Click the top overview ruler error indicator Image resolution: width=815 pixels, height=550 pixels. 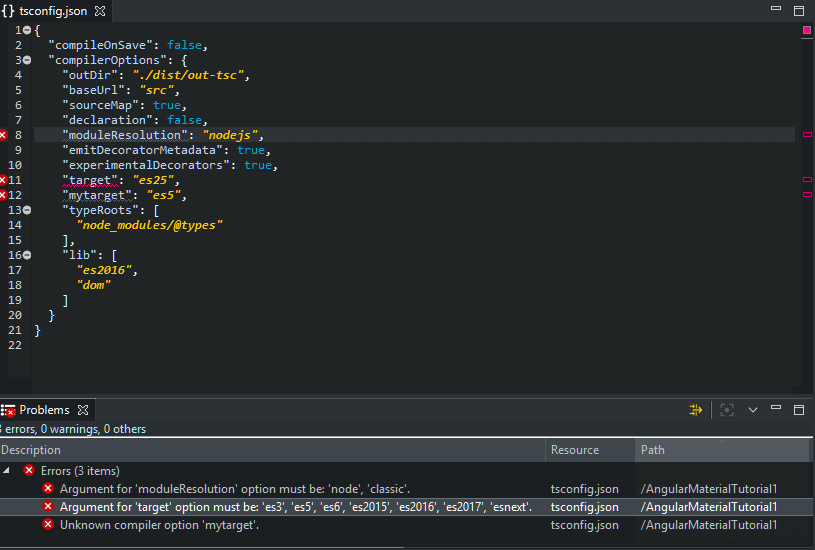807,31
